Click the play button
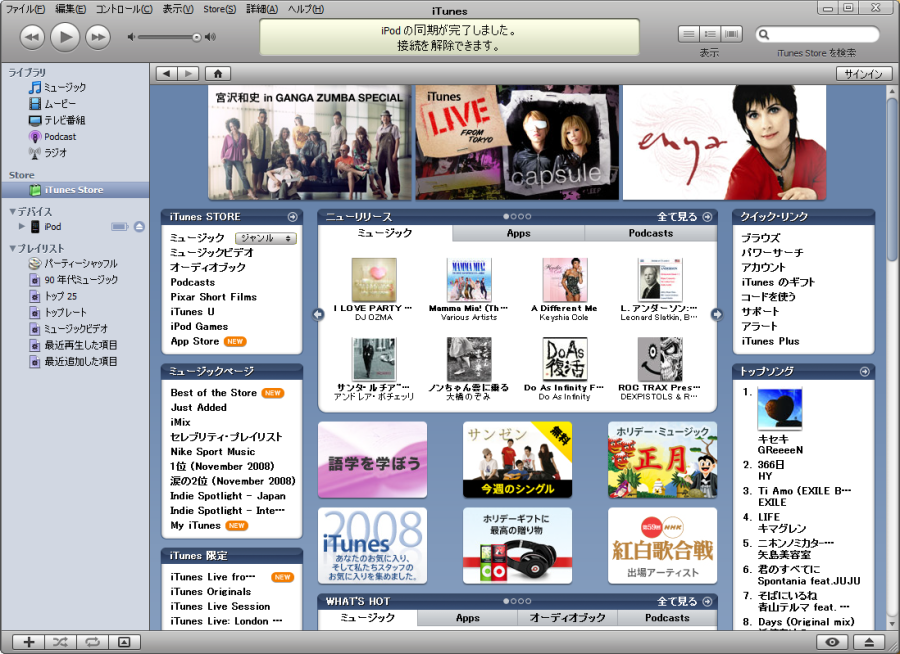Screen dimensions: 900x654 click(65, 37)
